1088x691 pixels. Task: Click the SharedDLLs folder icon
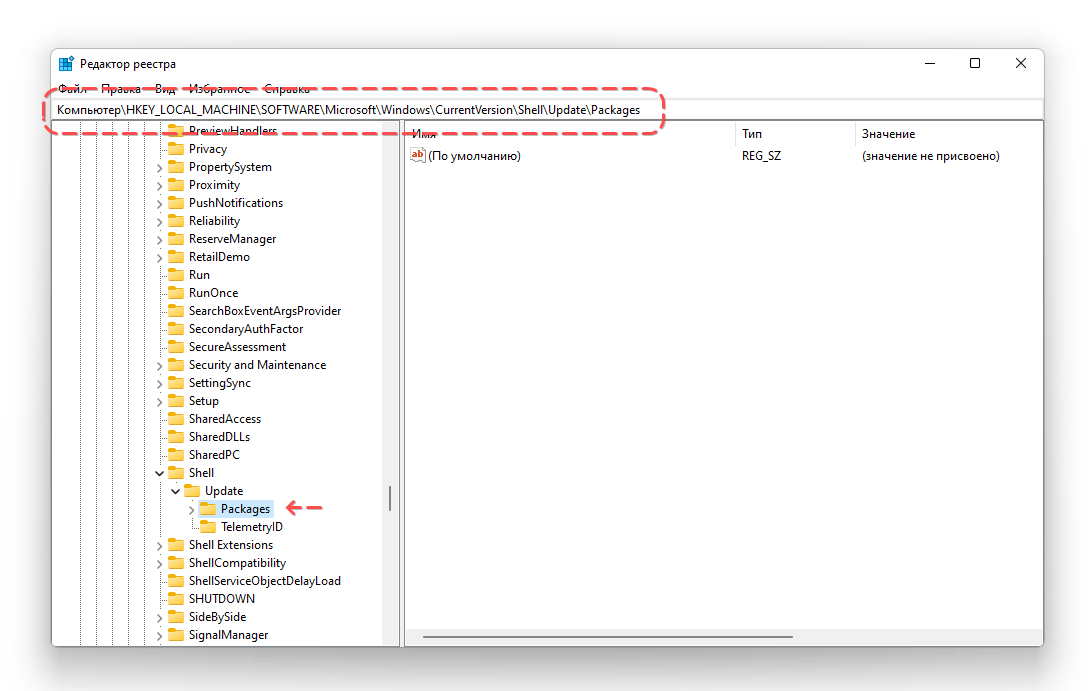click(x=176, y=437)
